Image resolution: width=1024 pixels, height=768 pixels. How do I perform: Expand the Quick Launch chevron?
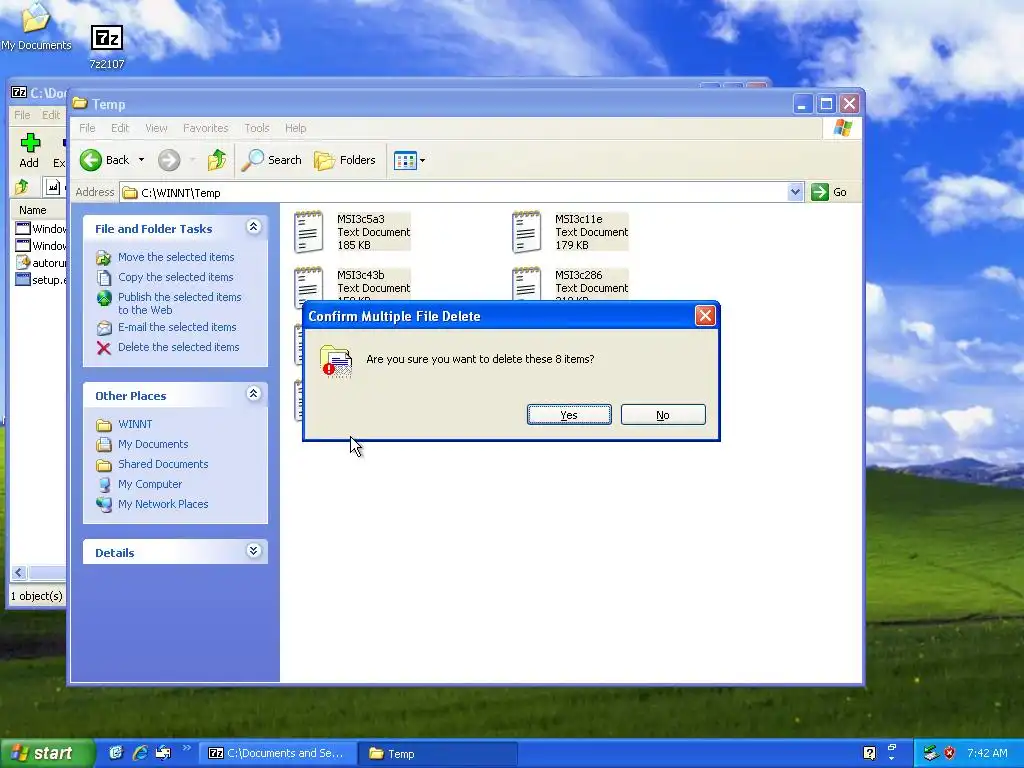click(x=186, y=748)
